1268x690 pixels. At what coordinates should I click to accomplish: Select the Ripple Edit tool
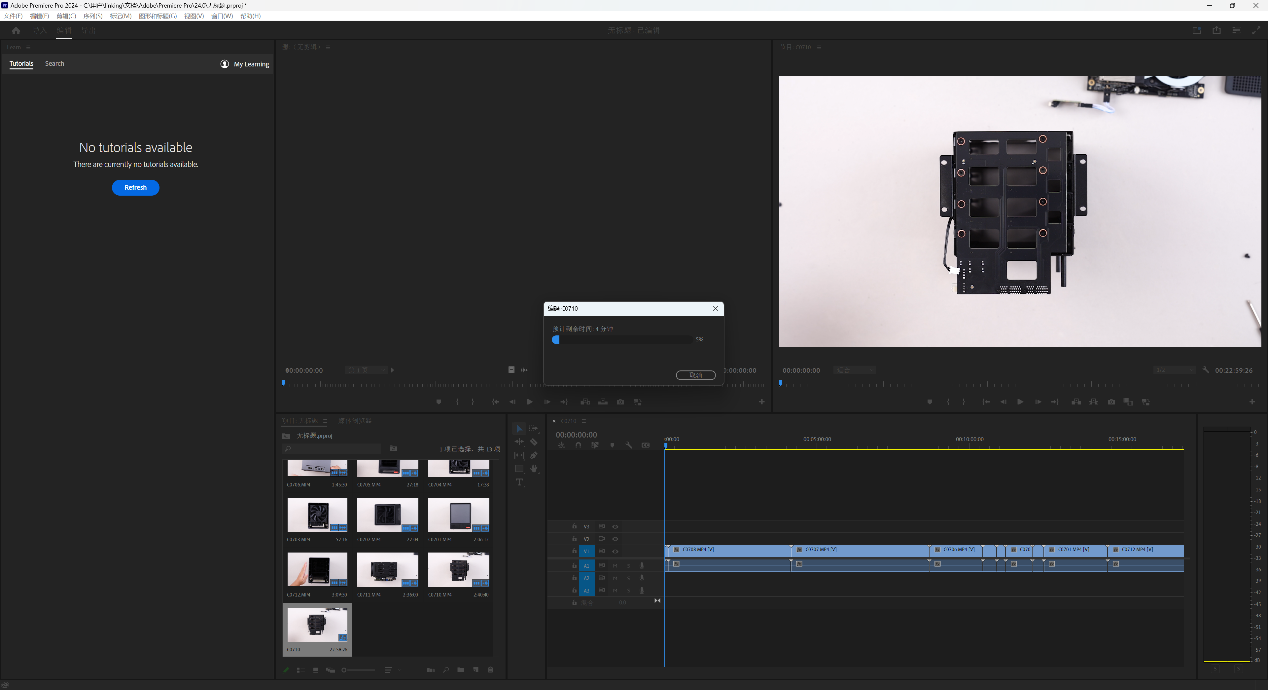519,442
